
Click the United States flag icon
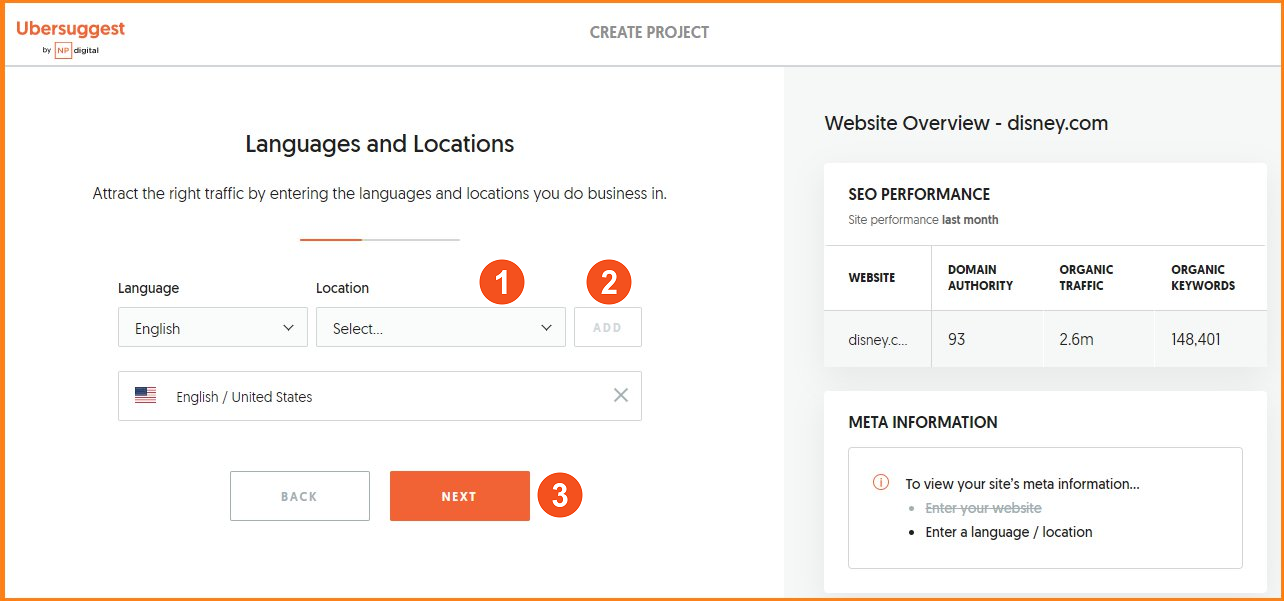[x=146, y=396]
